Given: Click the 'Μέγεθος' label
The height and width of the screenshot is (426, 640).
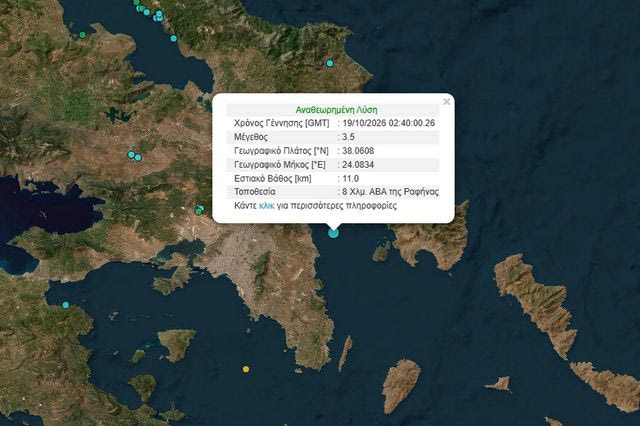Looking at the screenshot, I should coord(251,137).
